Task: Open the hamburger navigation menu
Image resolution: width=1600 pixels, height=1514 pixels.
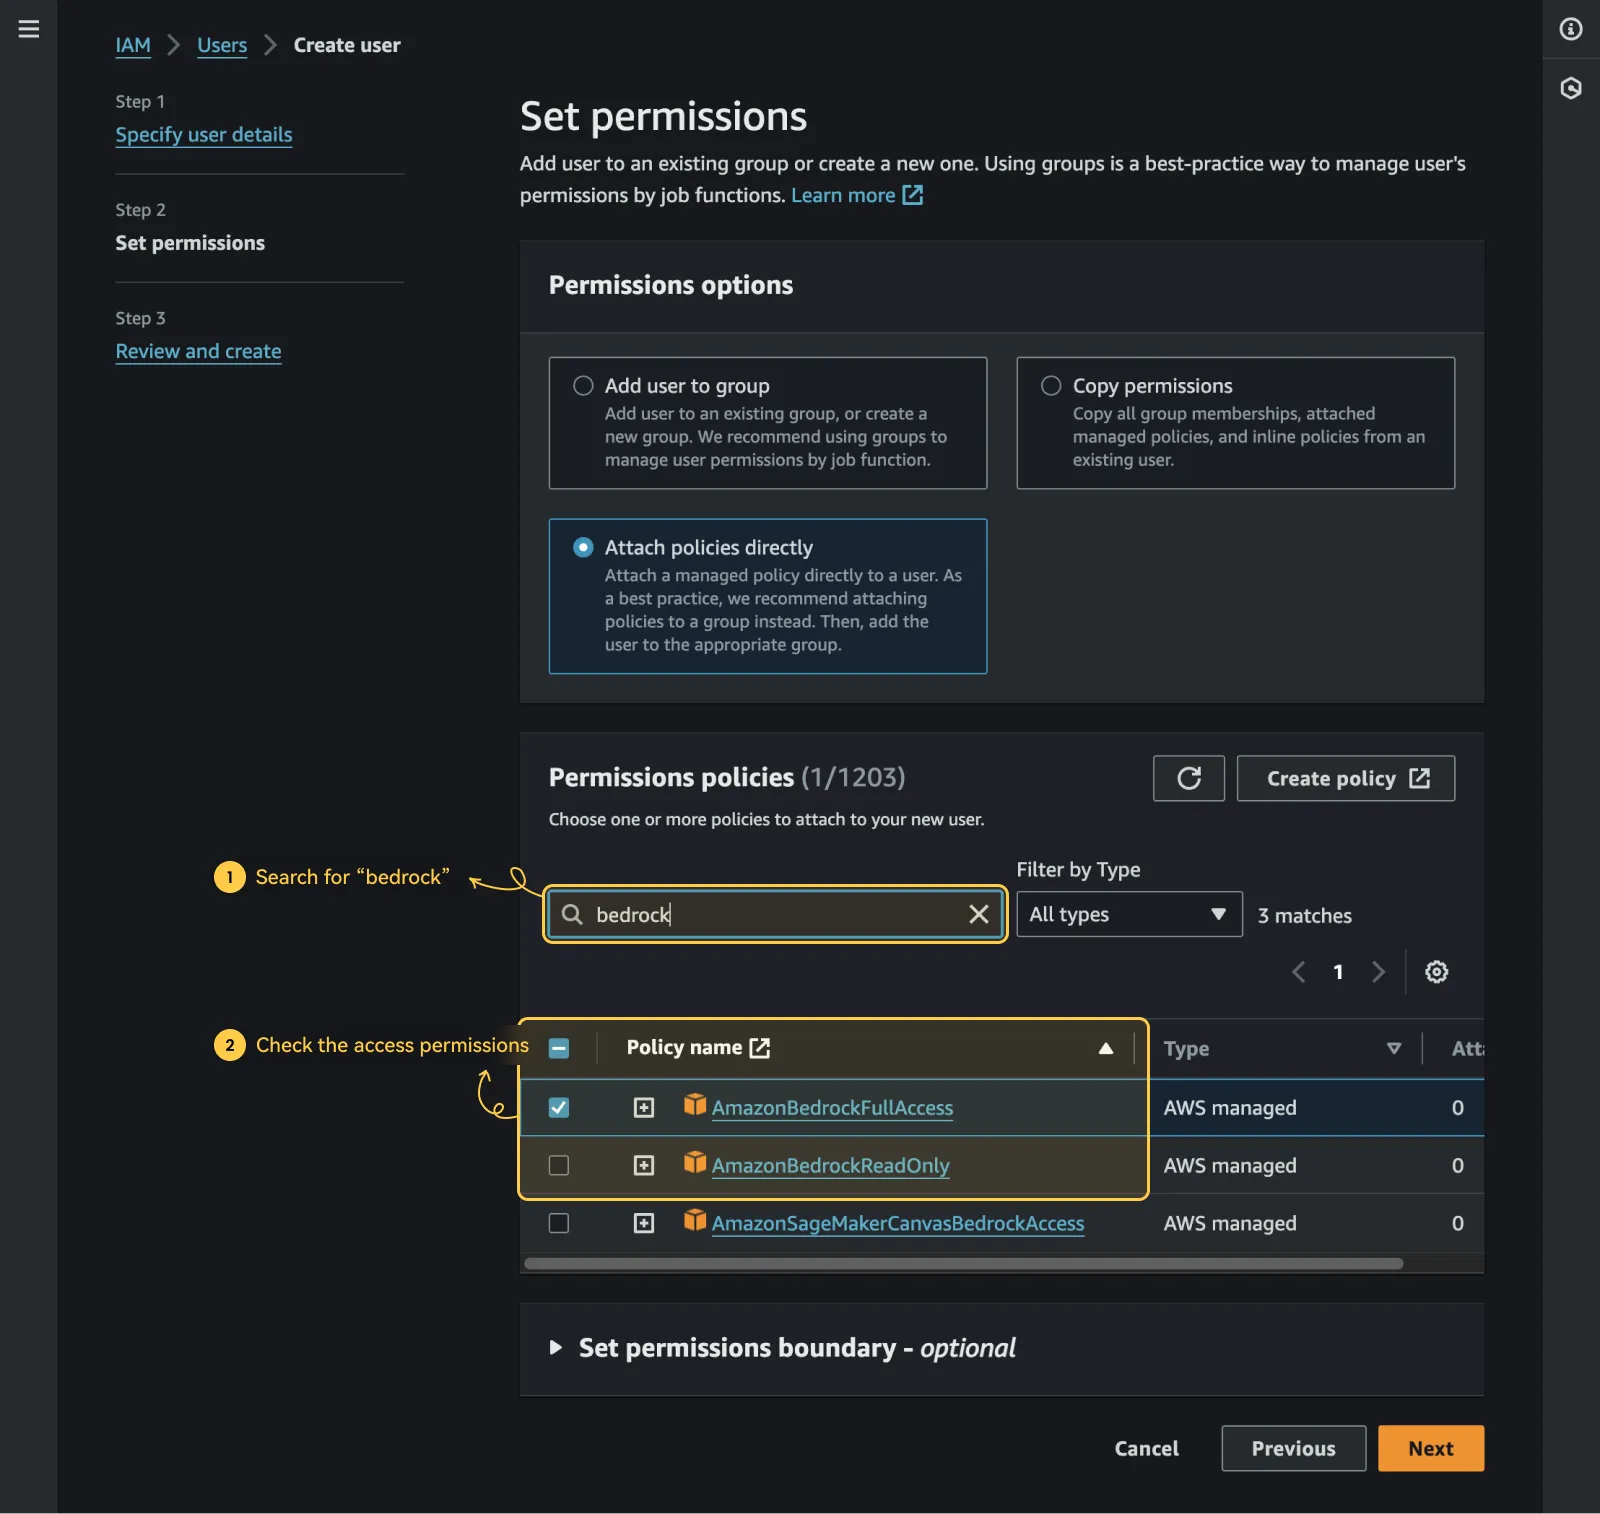Action: 28,29
